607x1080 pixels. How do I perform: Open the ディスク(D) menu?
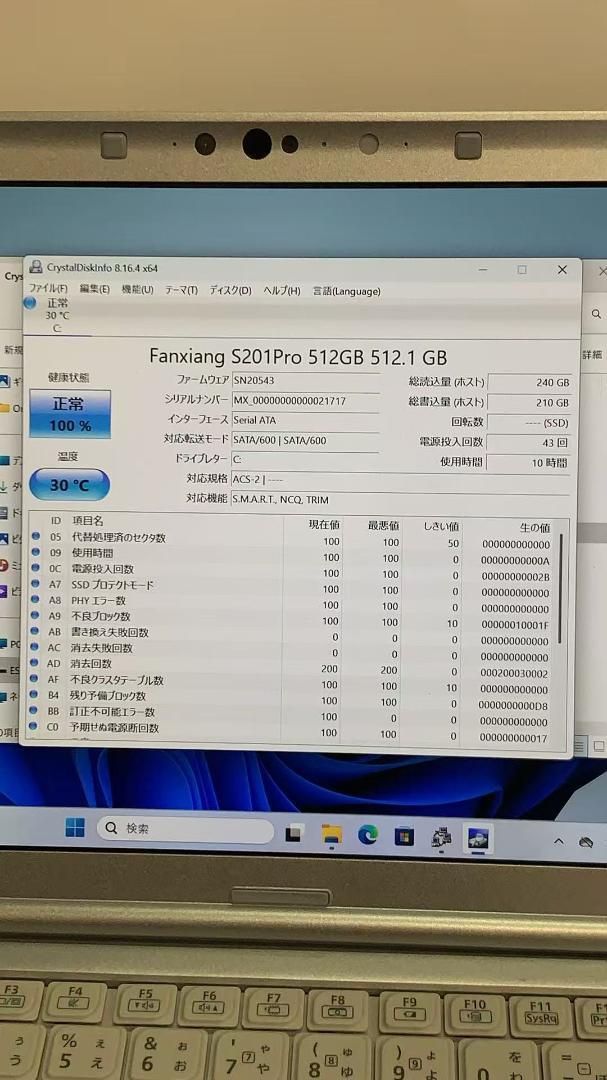coord(230,291)
